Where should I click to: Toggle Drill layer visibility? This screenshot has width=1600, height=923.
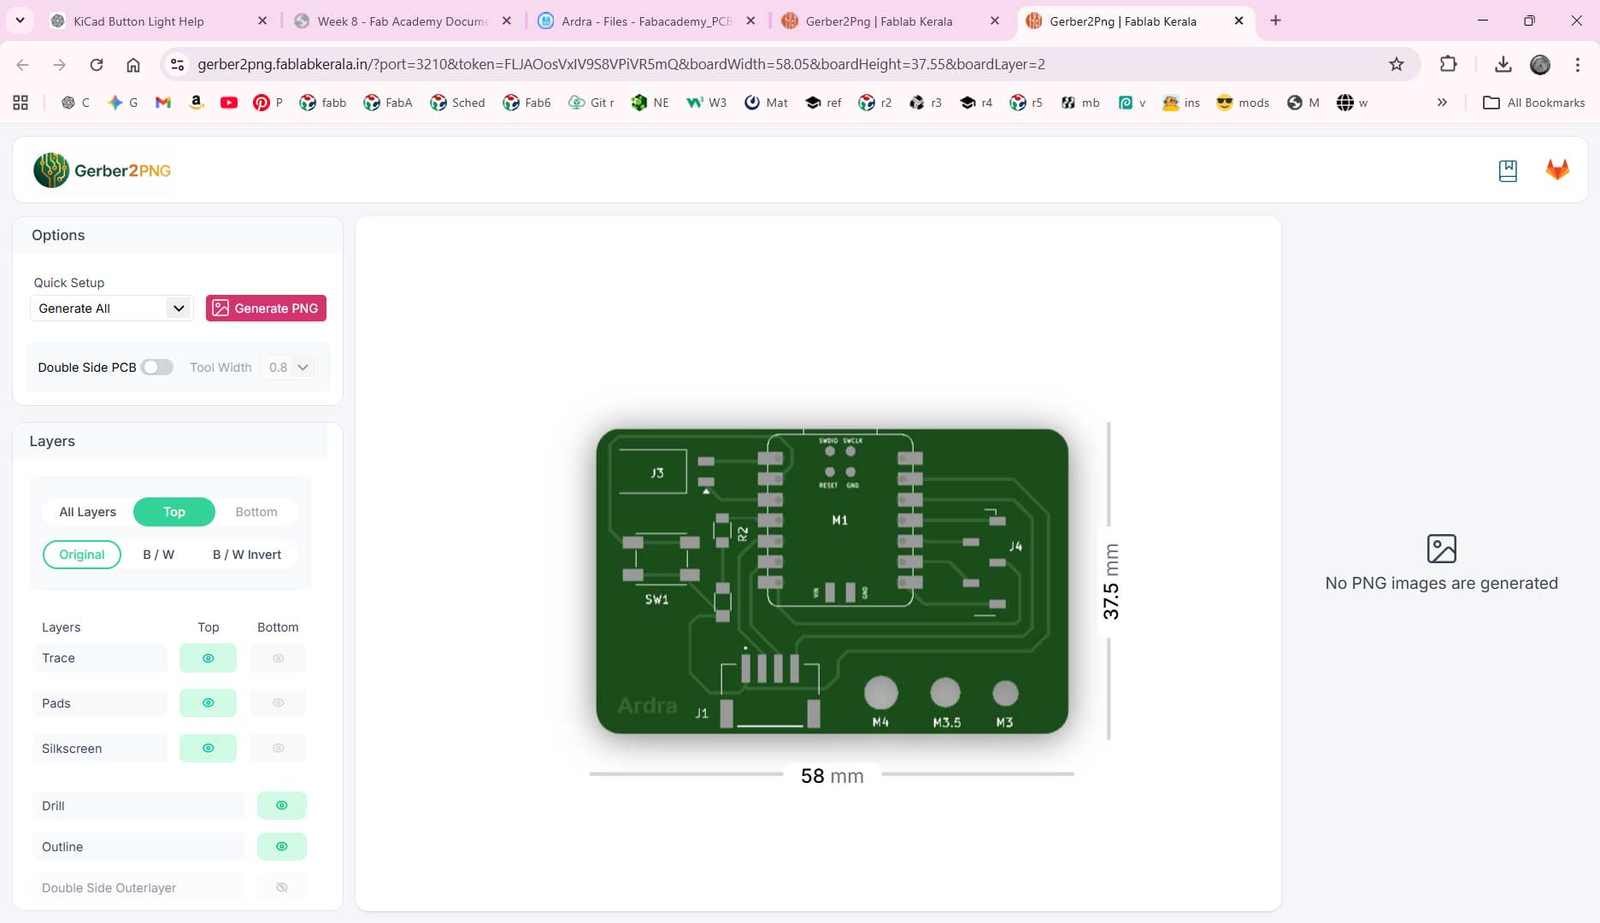point(281,805)
